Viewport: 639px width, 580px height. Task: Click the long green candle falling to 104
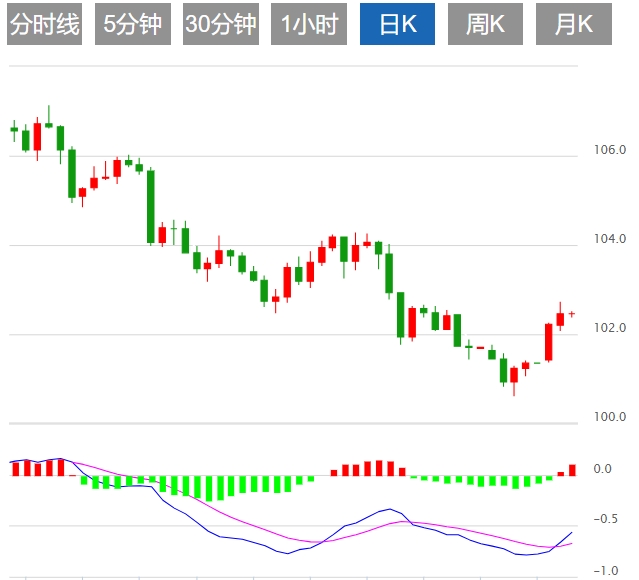[x=151, y=206]
